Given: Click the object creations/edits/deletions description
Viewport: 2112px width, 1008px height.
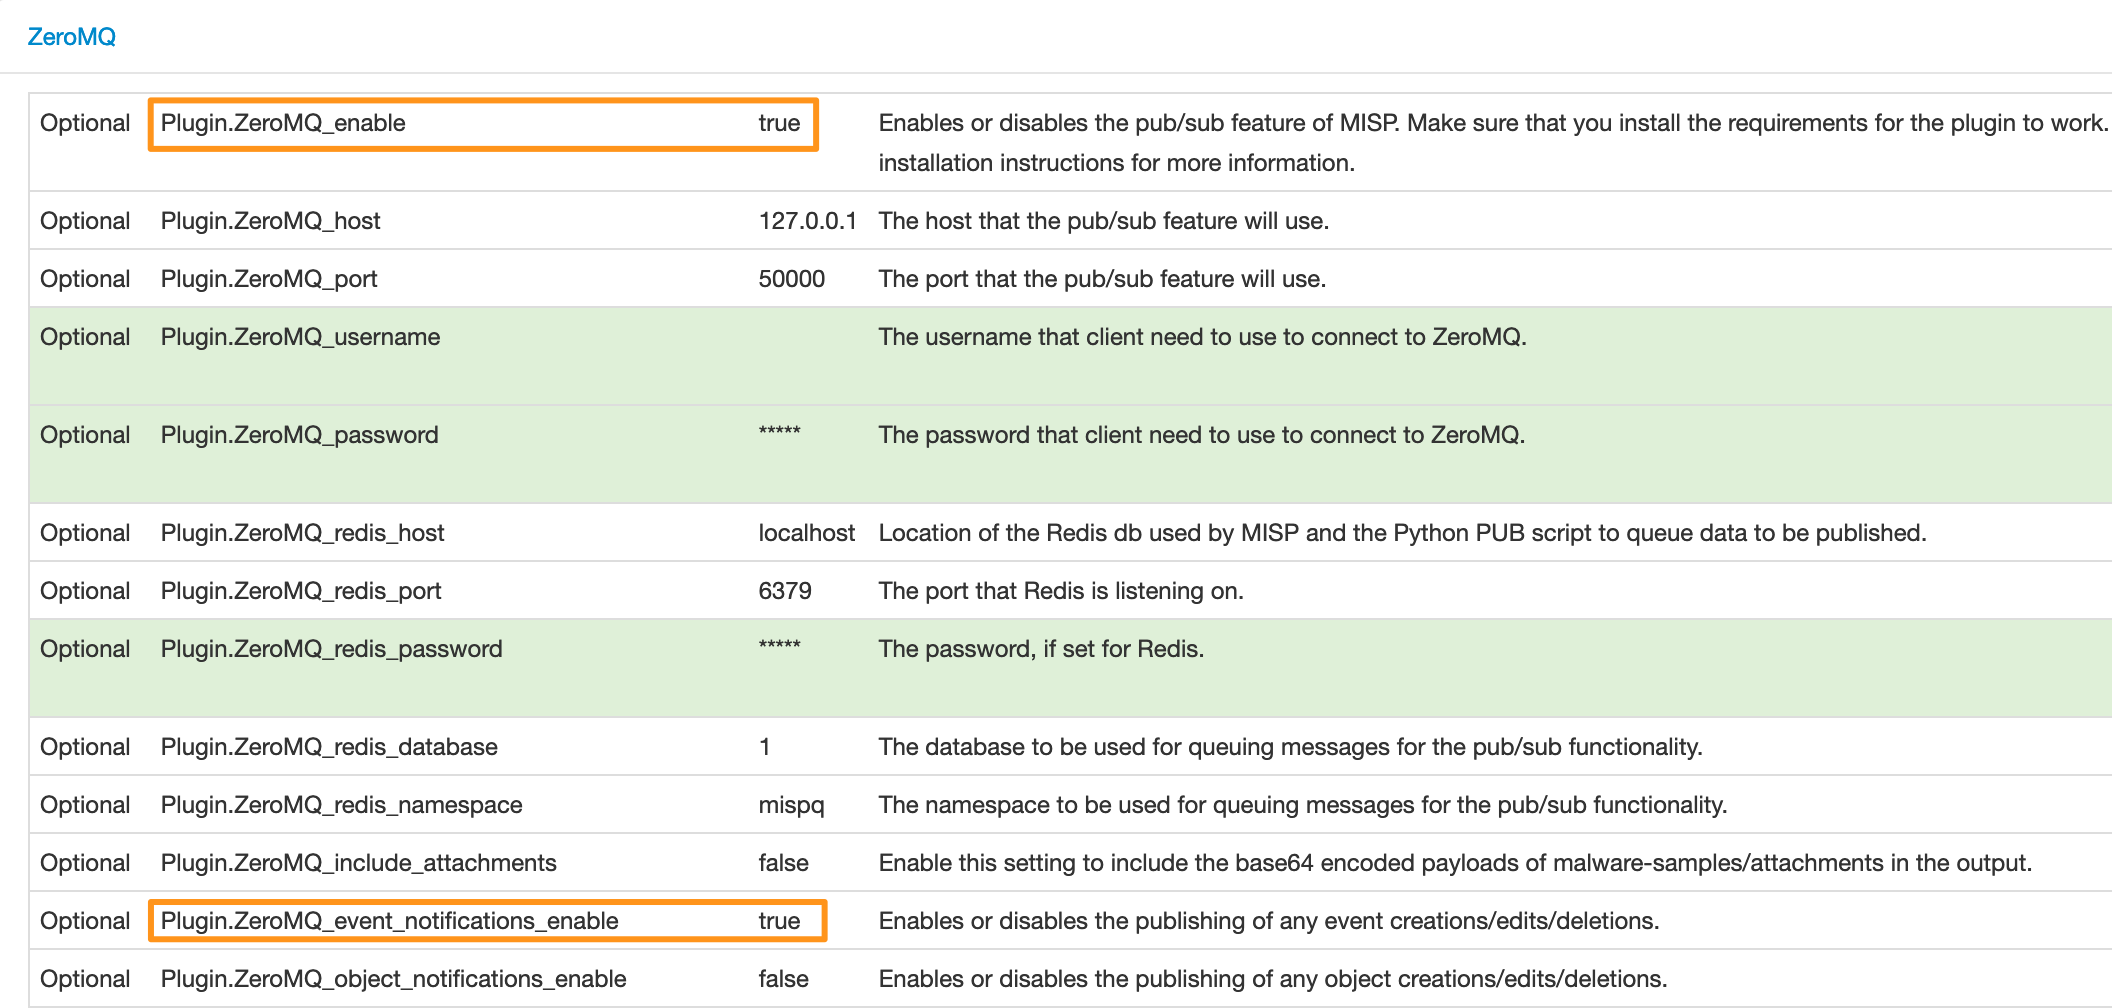Looking at the screenshot, I should pyautogui.click(x=1273, y=979).
